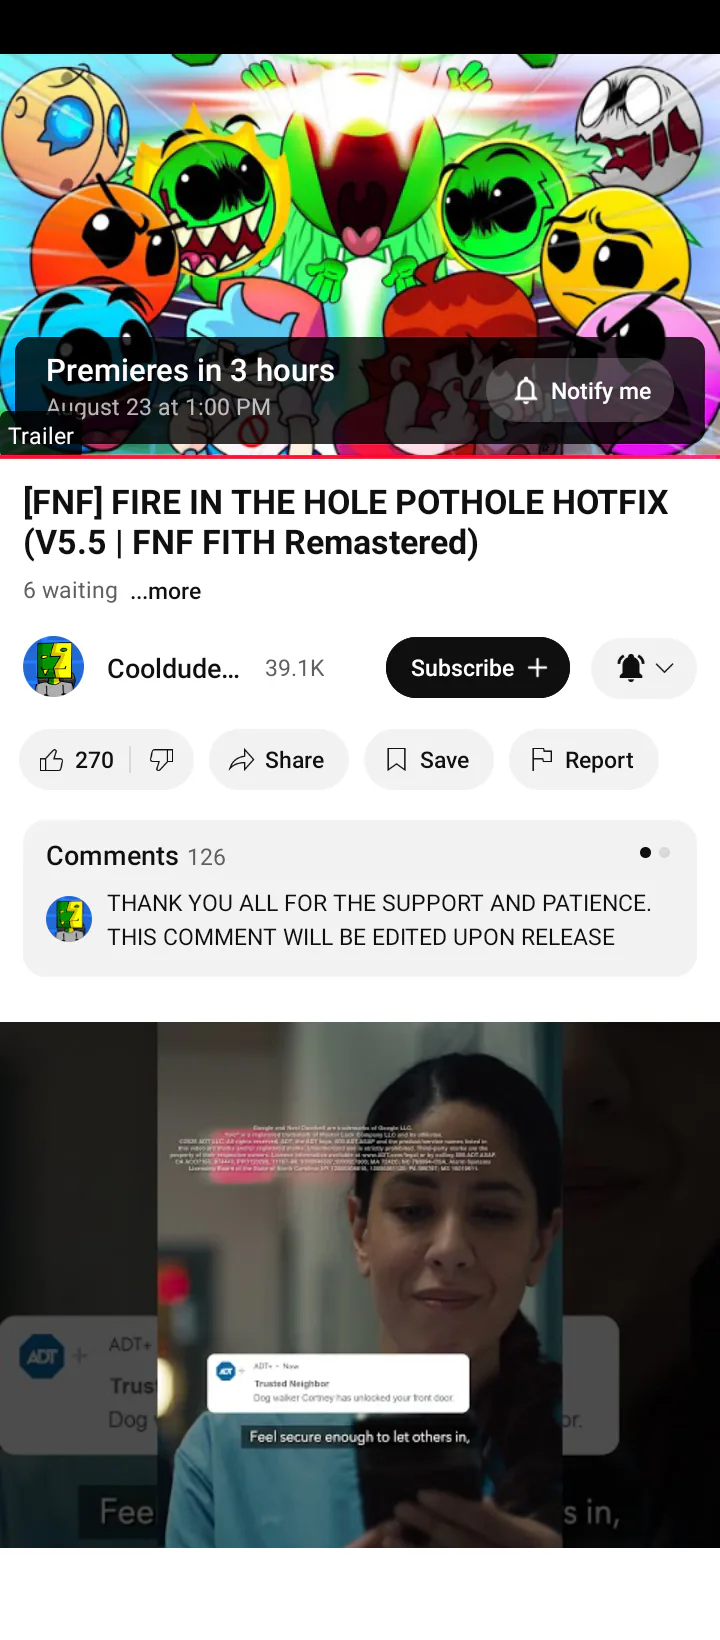Tap the Trailer label on the video

click(41, 436)
